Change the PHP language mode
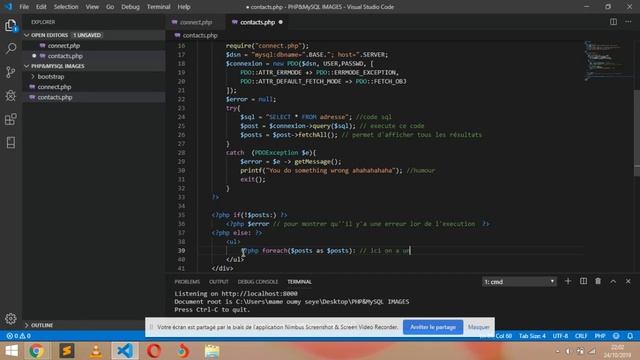 pos(600,336)
